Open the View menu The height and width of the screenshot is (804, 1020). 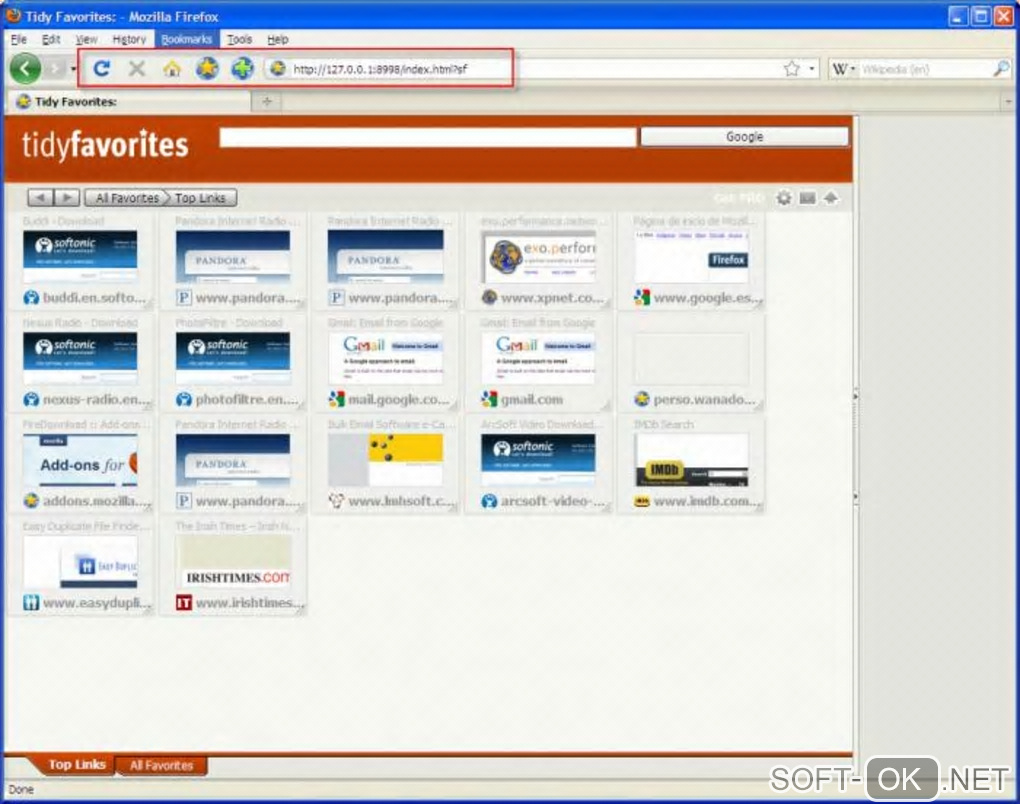coord(87,39)
